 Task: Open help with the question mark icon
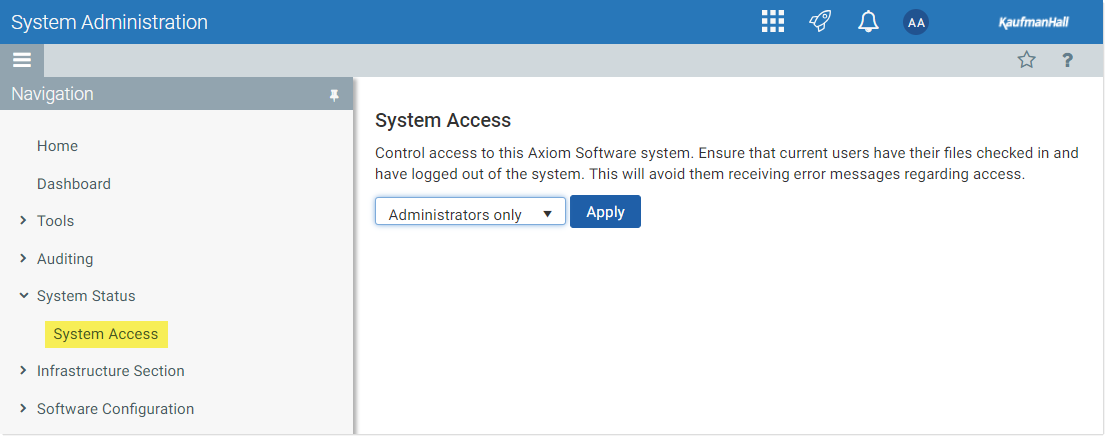pyautogui.click(x=1067, y=60)
